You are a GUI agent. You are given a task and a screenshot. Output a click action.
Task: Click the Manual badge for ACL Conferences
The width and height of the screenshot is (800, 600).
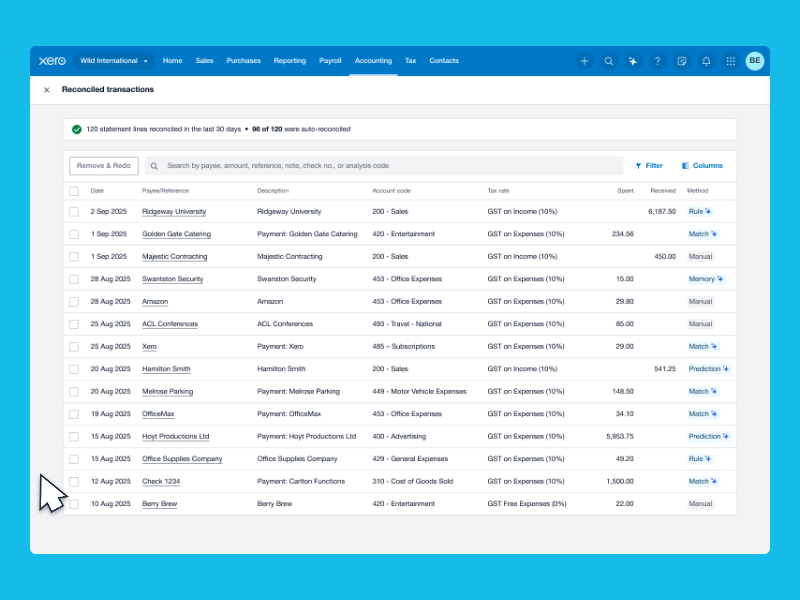pos(701,324)
